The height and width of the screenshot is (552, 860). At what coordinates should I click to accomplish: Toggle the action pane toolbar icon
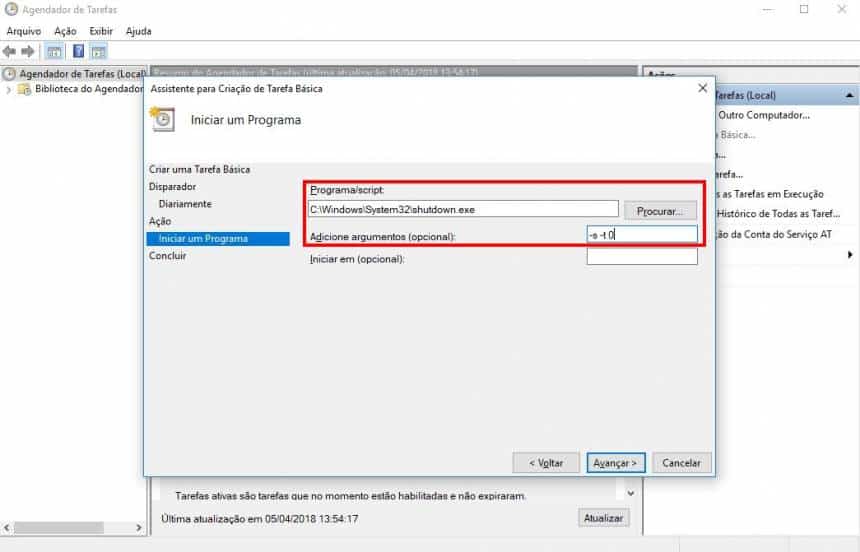98,52
